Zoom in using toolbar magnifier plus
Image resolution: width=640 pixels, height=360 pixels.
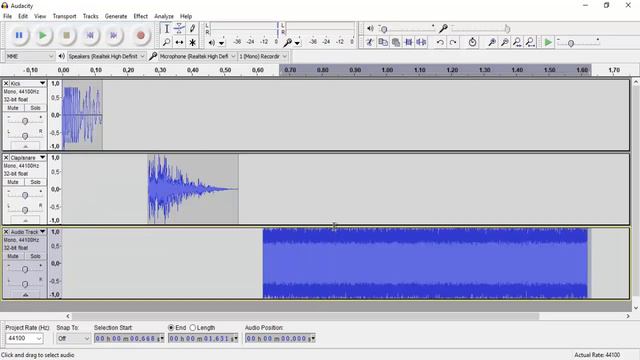492,42
